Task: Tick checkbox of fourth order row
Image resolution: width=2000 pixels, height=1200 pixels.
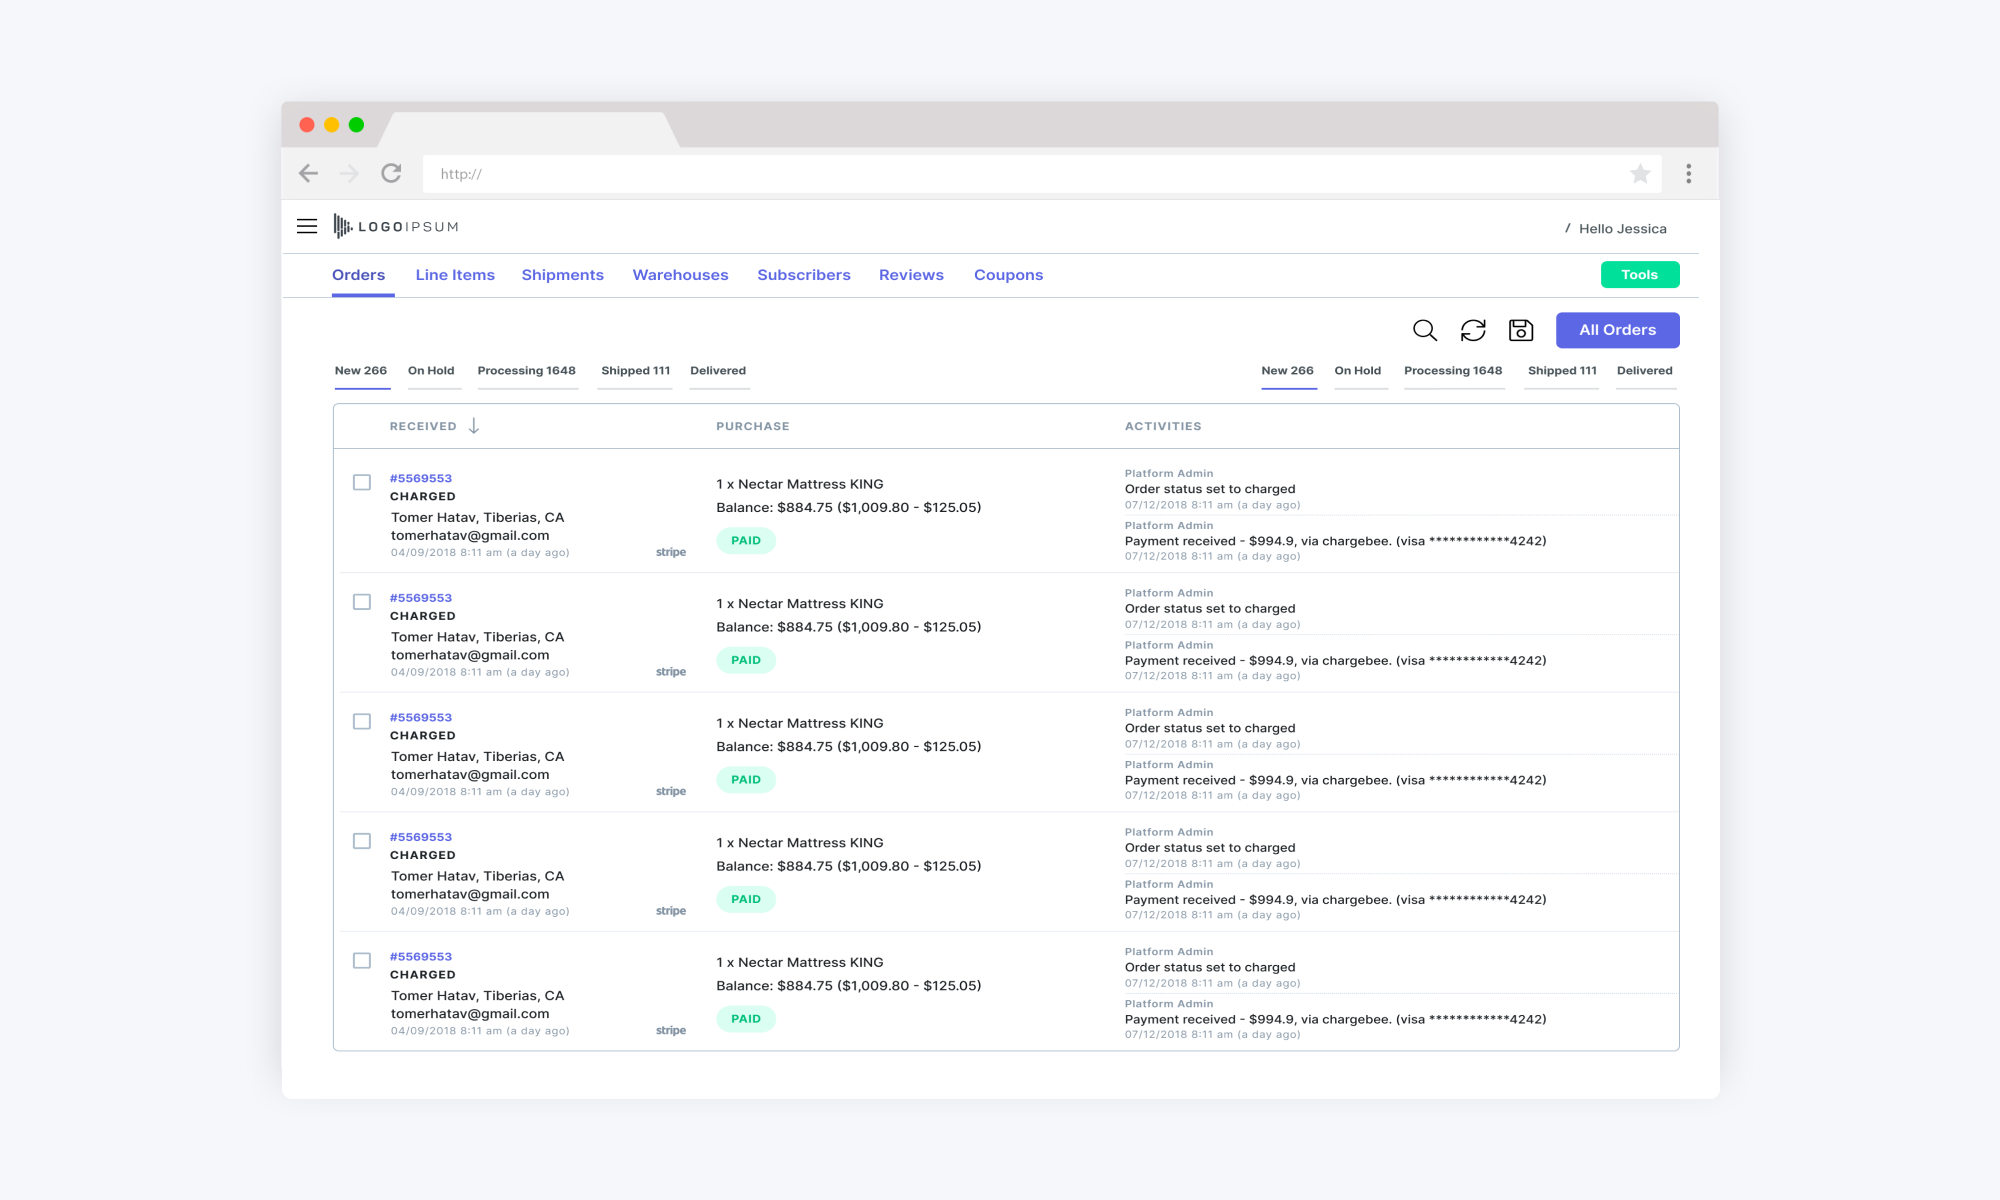Action: coord(362,841)
